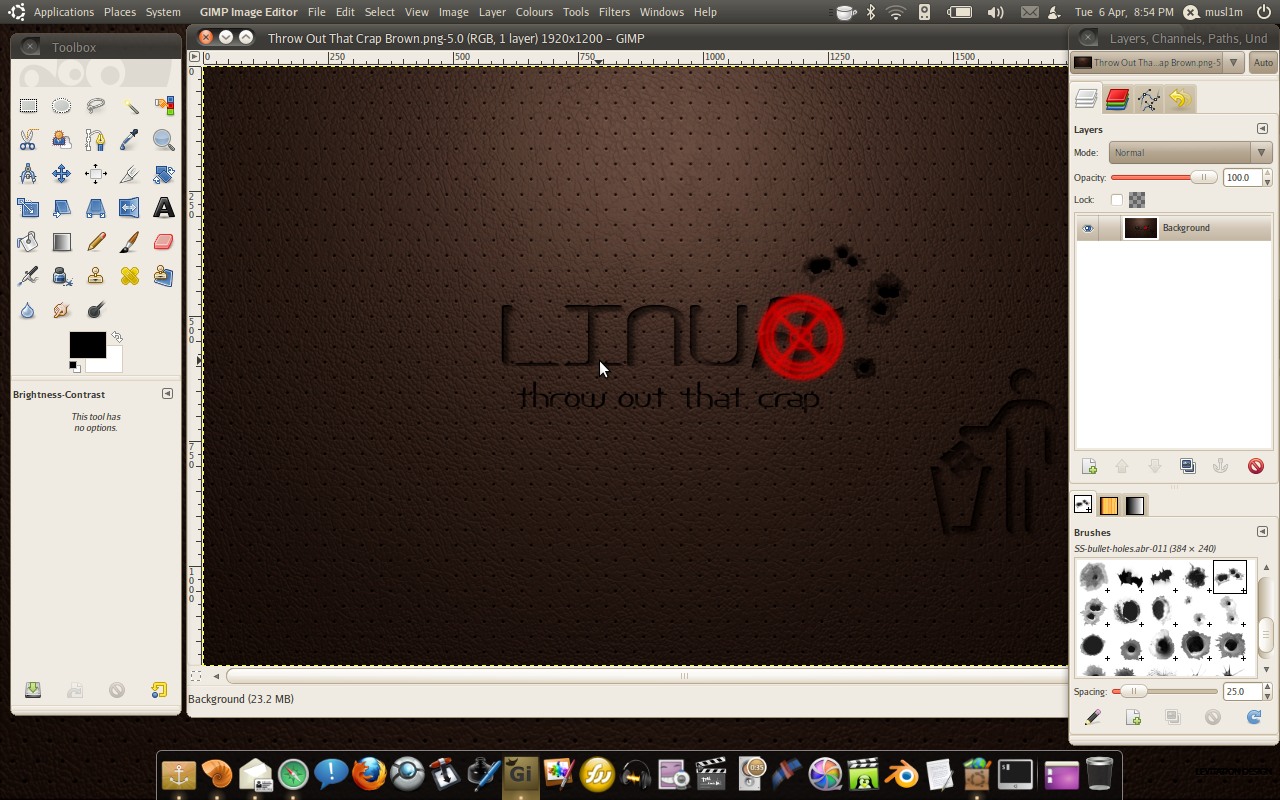Select the Color Picker eyedropper tool
1280x800 pixels.
pos(130,139)
